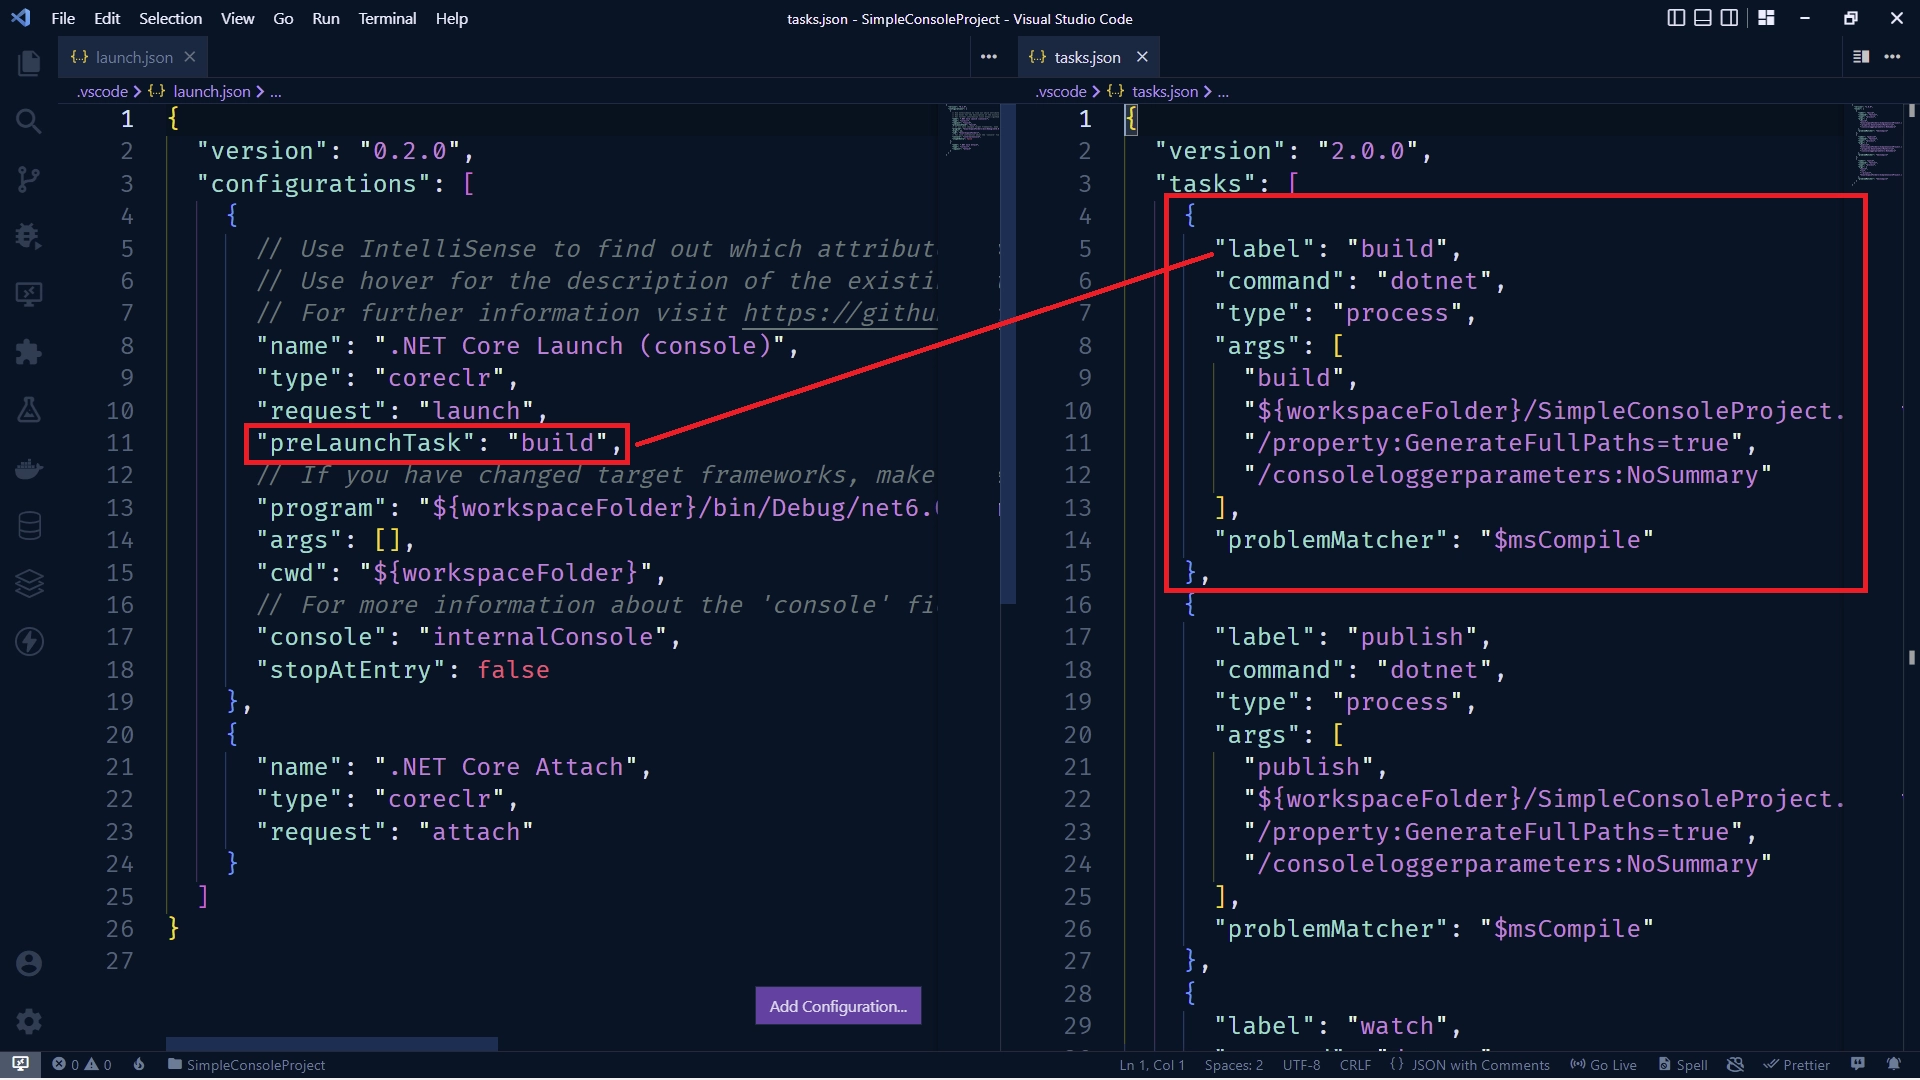
Task: Toggle the secondary side bar layout button
Action: pyautogui.click(x=1728, y=18)
